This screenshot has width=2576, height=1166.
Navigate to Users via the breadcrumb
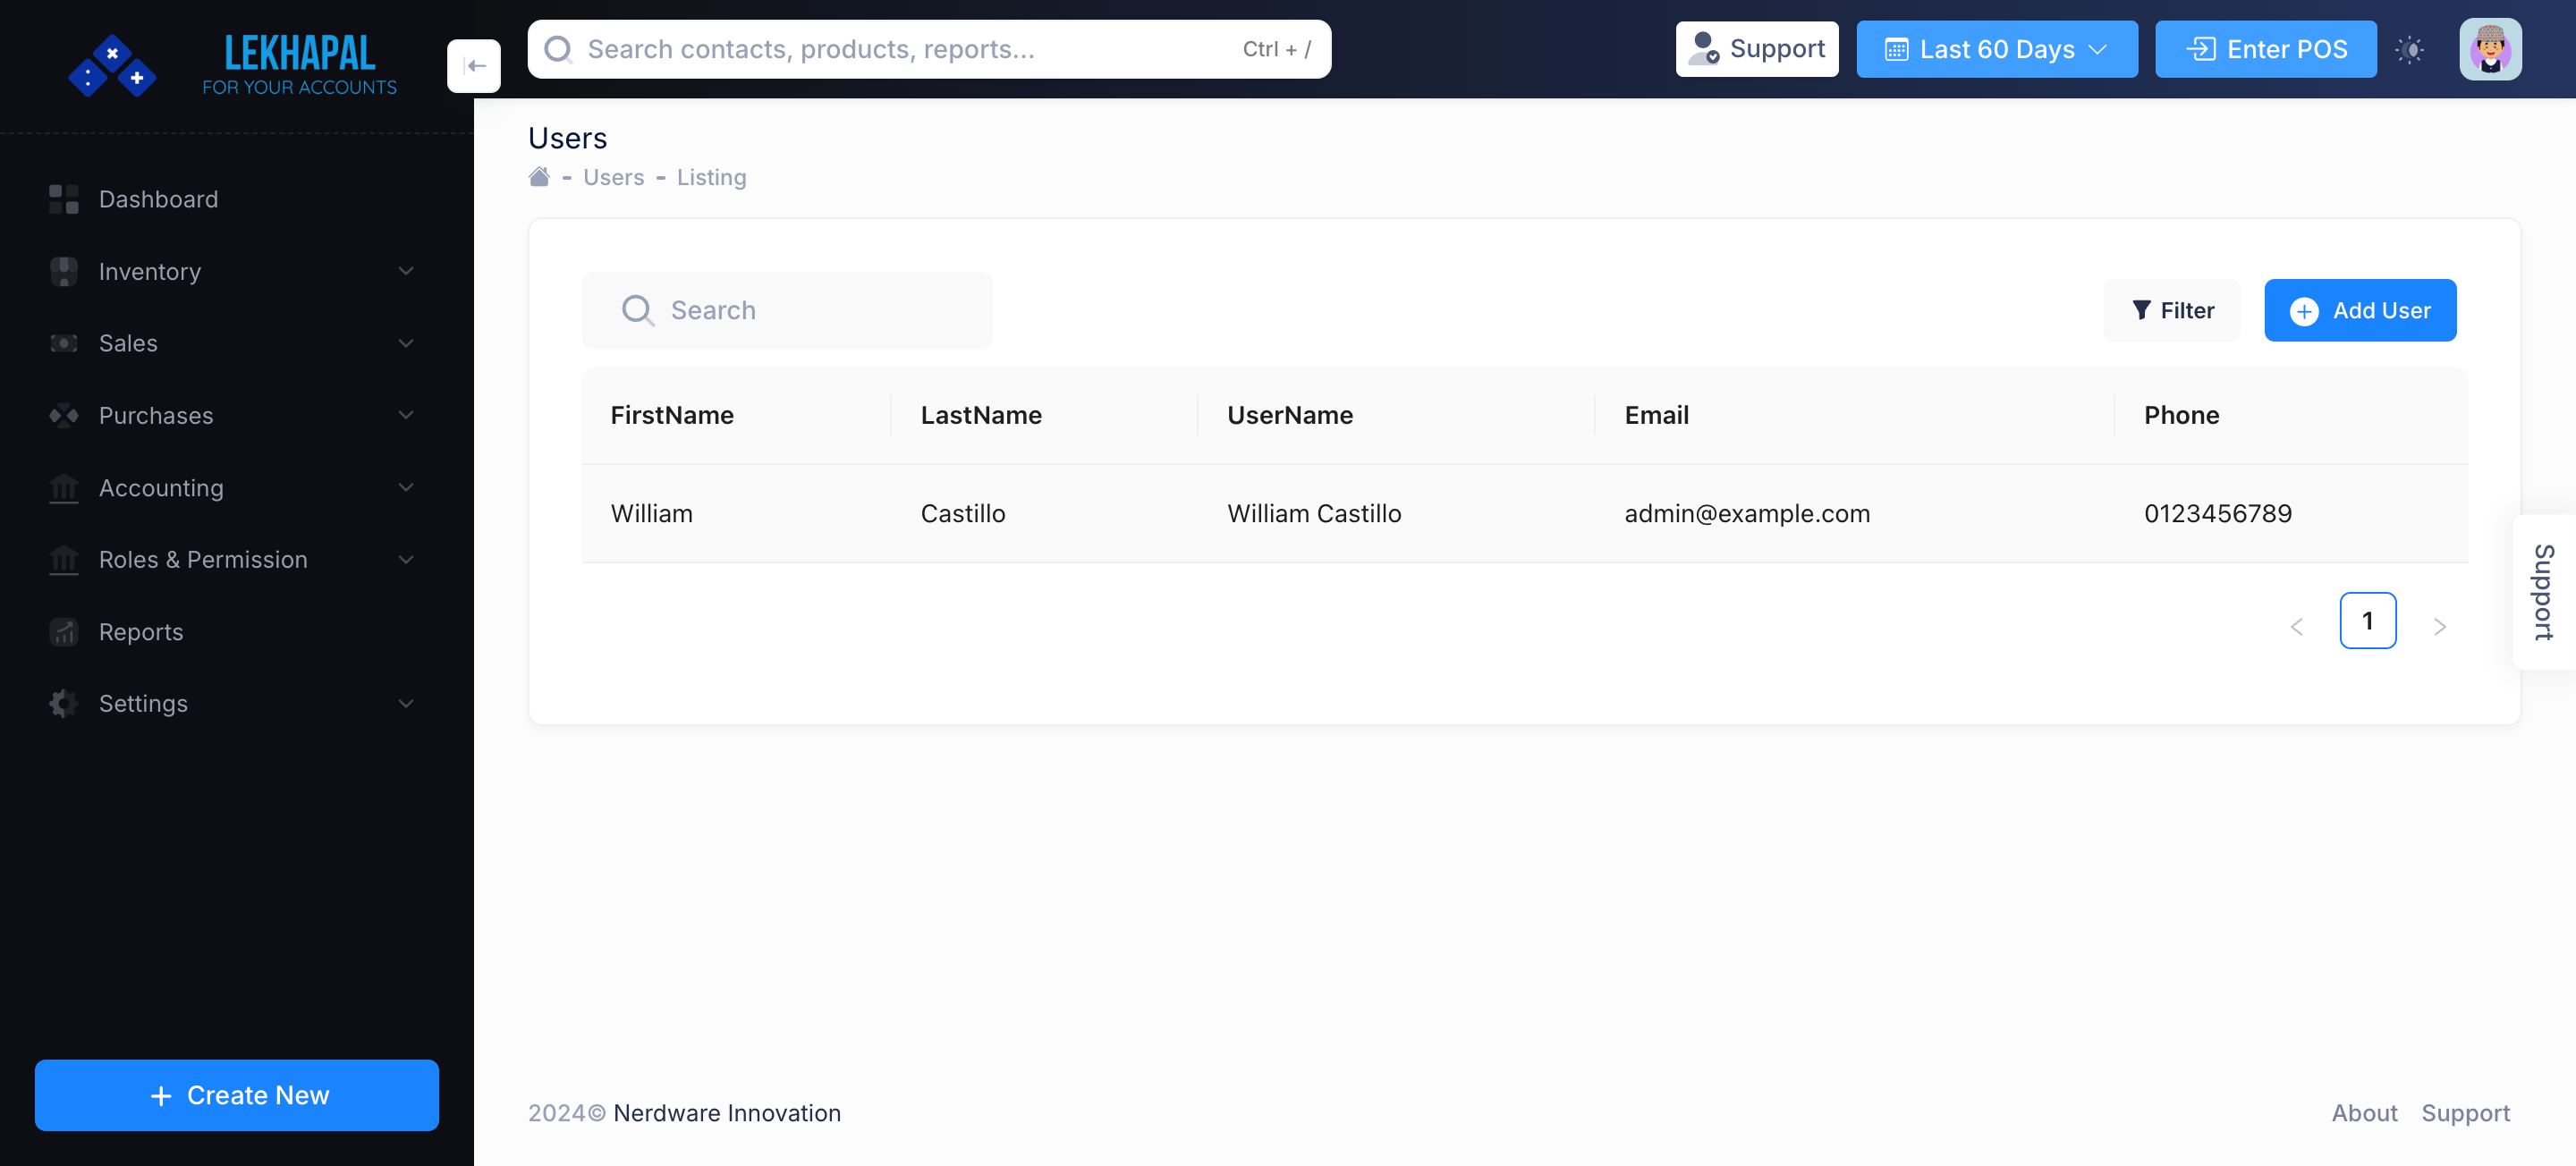tap(613, 177)
